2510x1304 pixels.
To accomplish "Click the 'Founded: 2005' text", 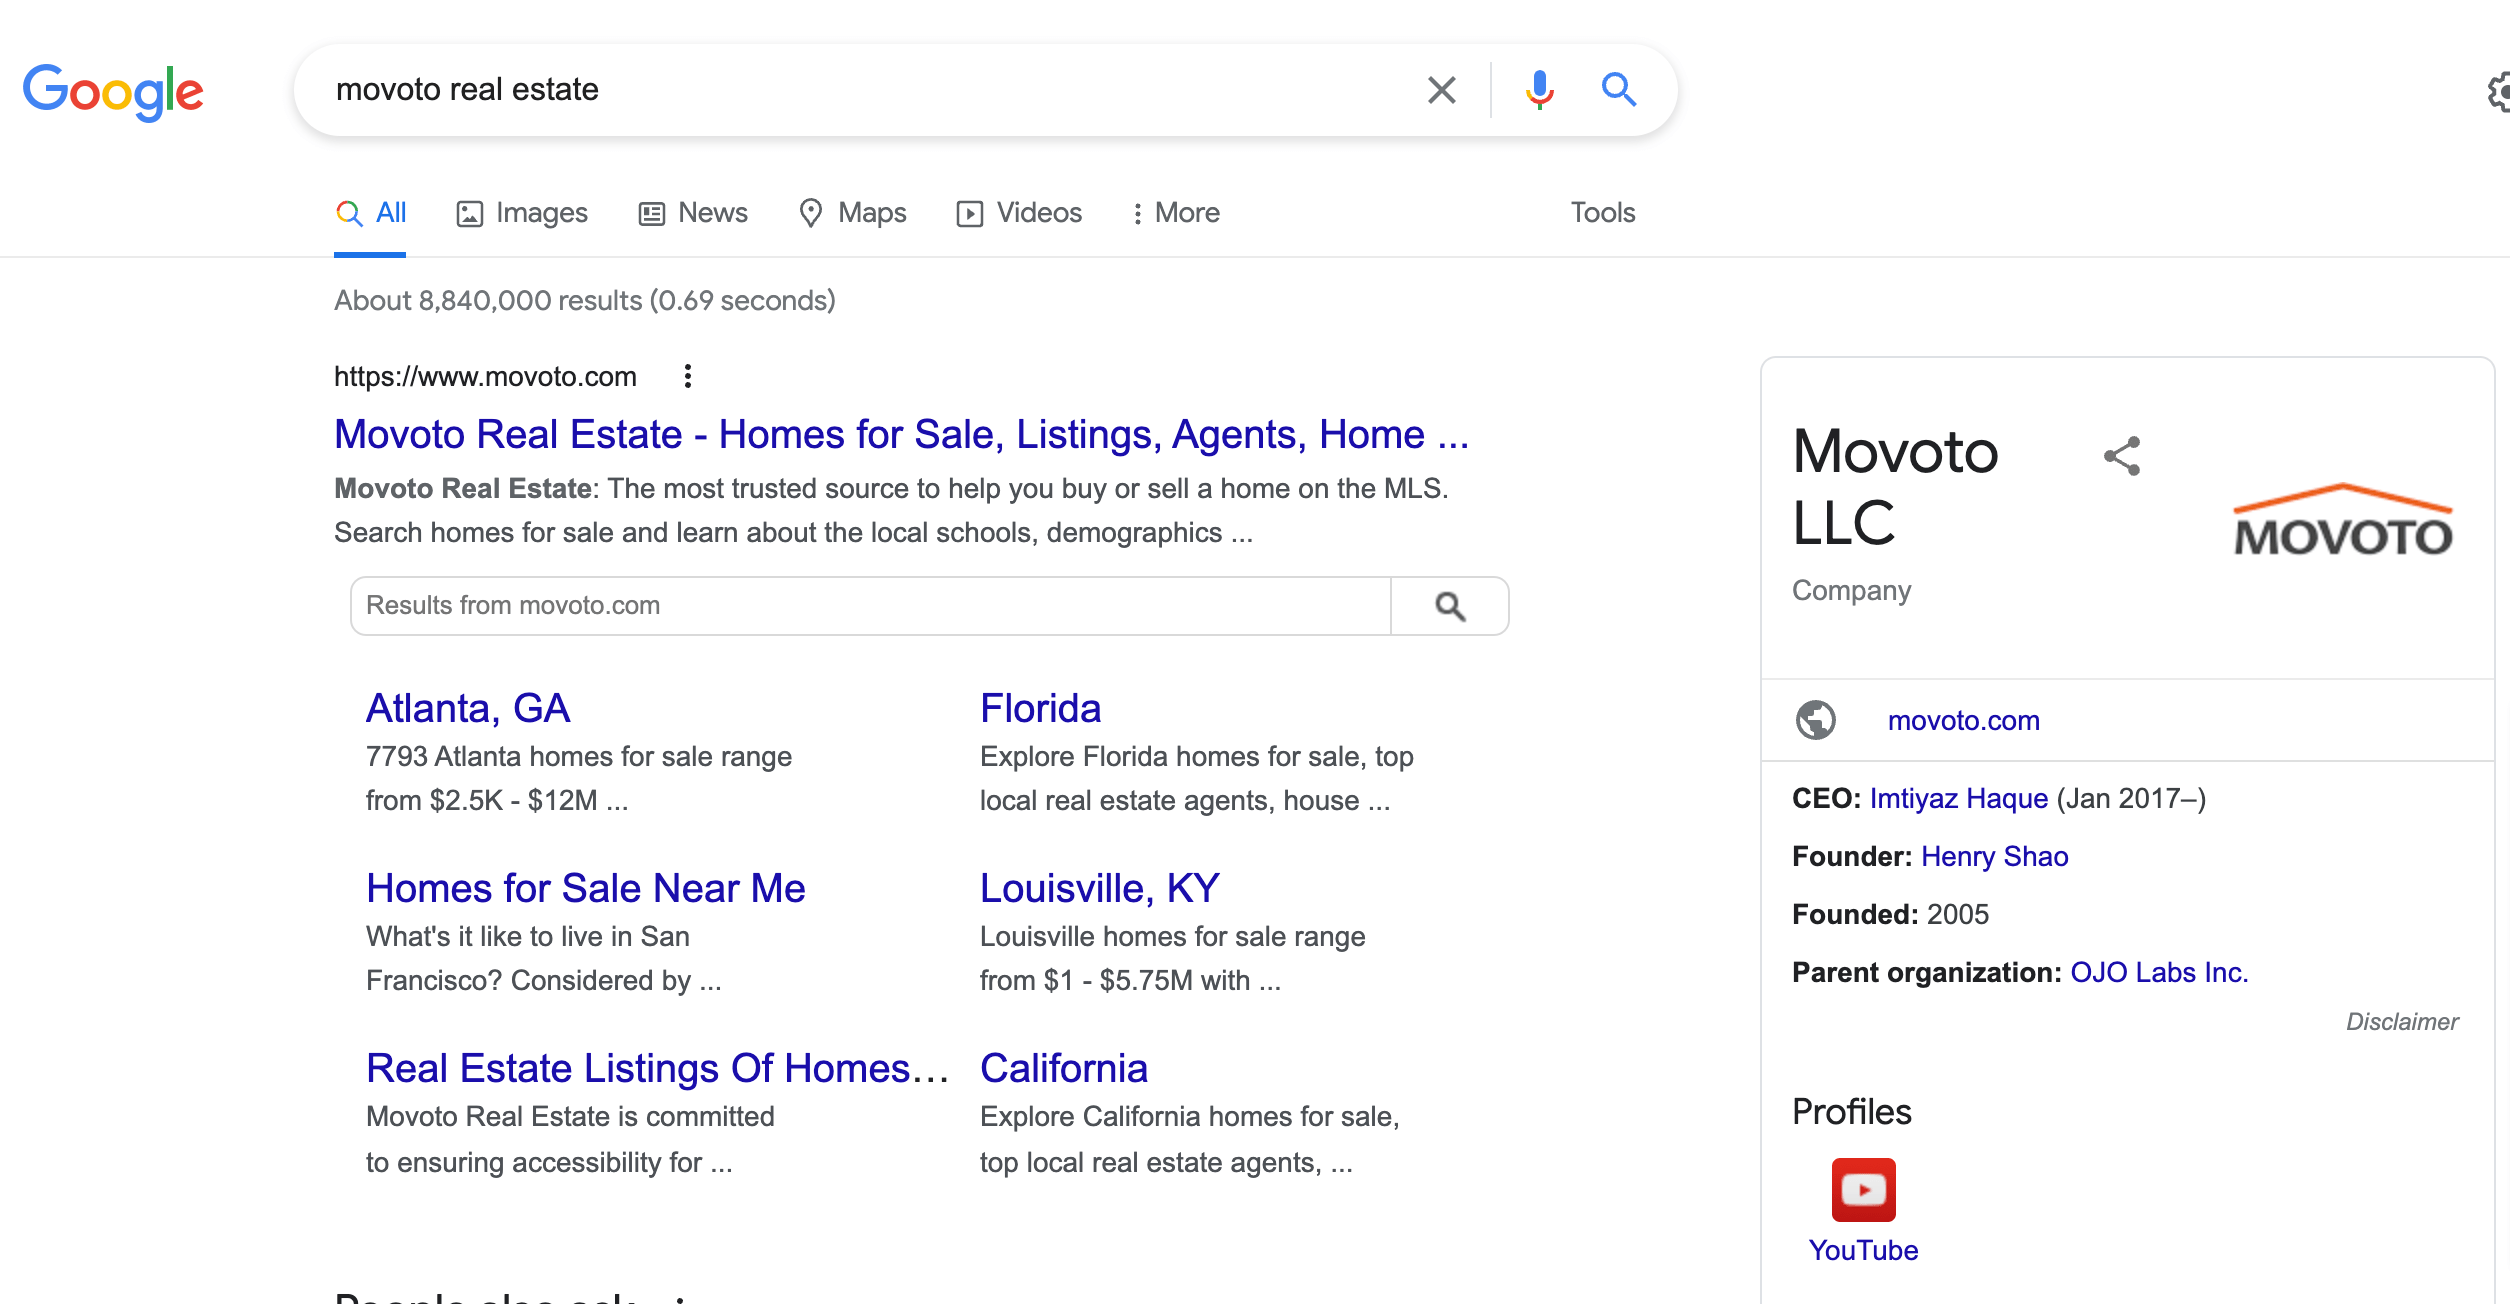I will [x=1890, y=914].
